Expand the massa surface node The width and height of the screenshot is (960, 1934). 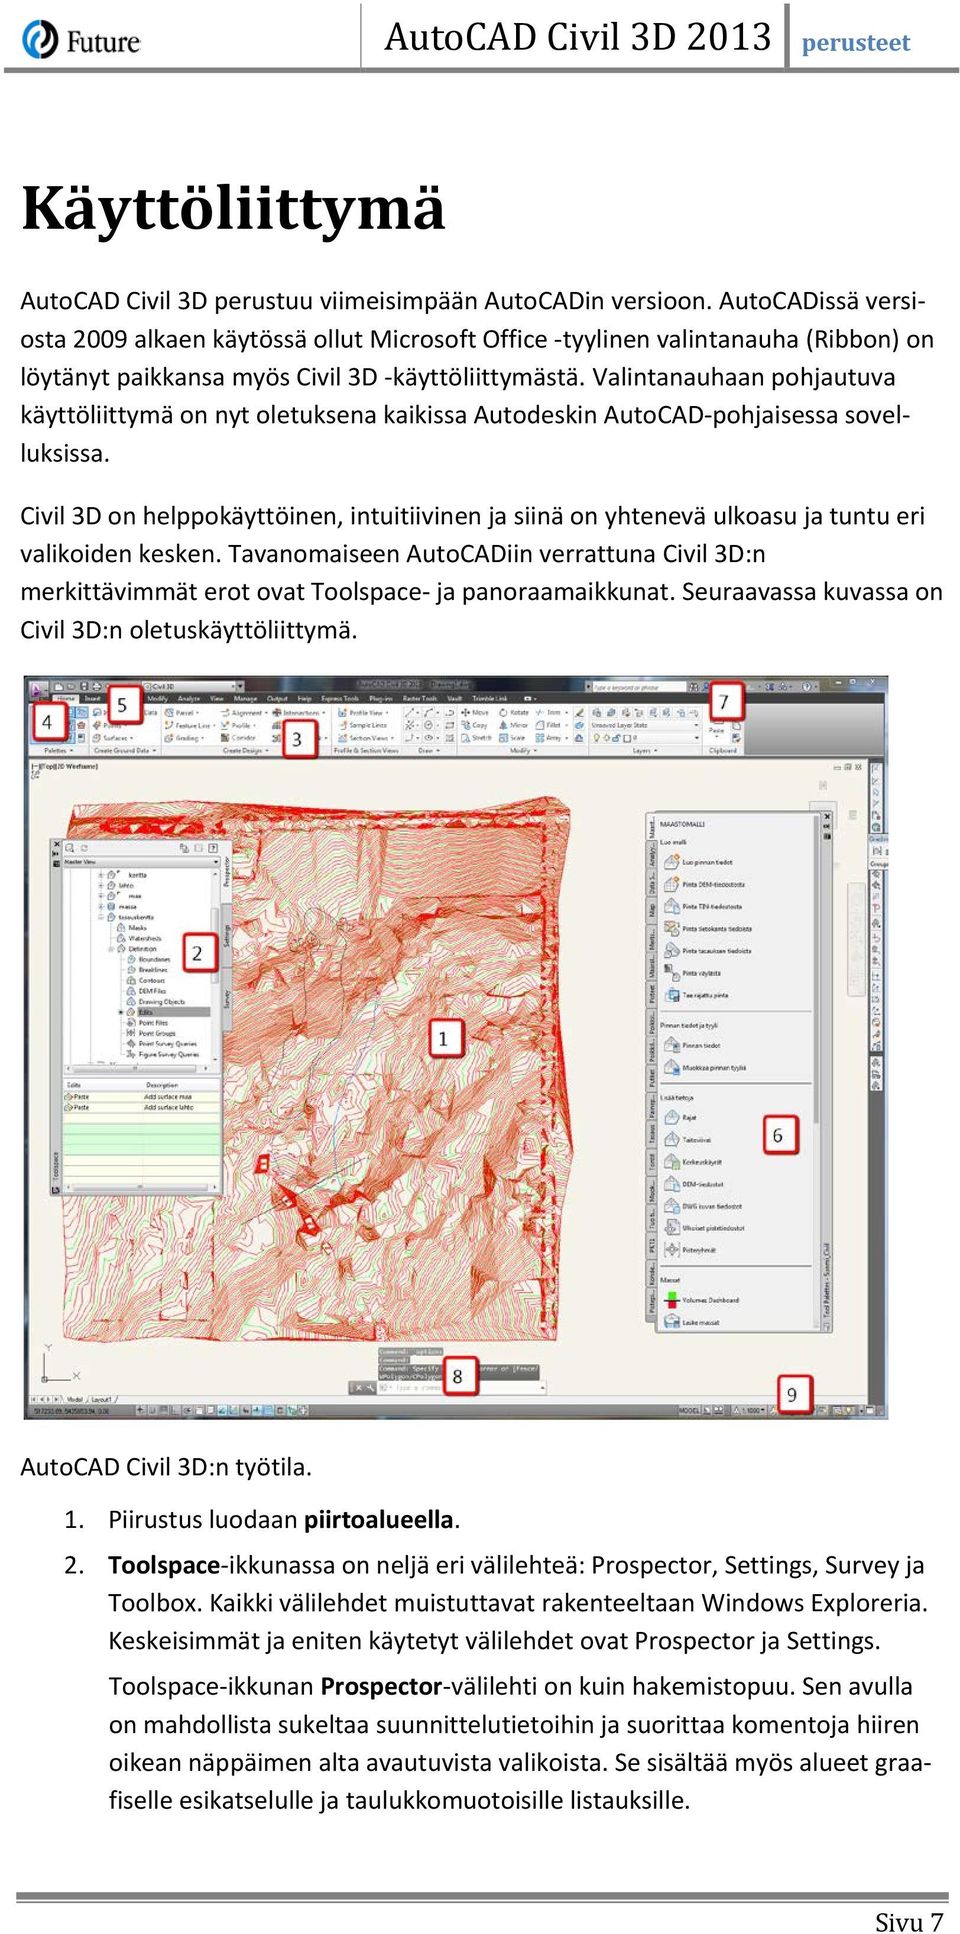coord(101,906)
